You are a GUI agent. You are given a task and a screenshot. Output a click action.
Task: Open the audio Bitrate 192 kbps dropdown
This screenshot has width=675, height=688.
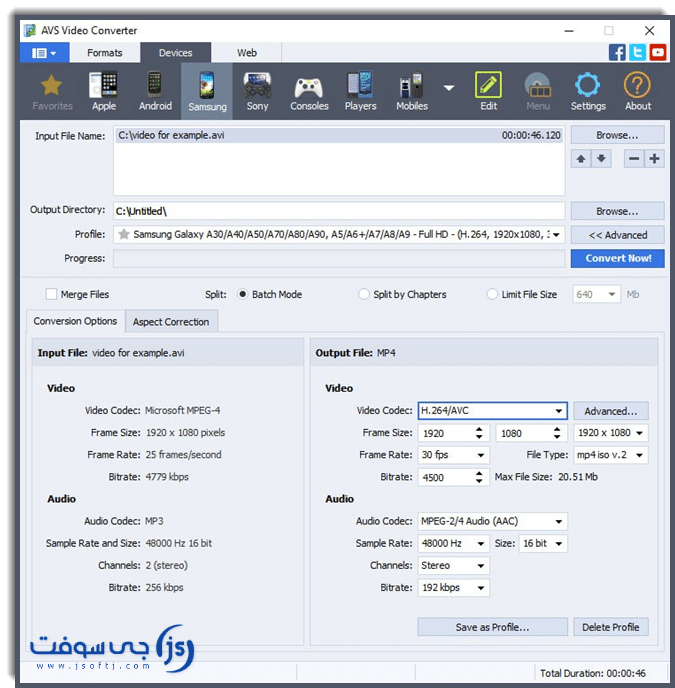[x=453, y=588]
